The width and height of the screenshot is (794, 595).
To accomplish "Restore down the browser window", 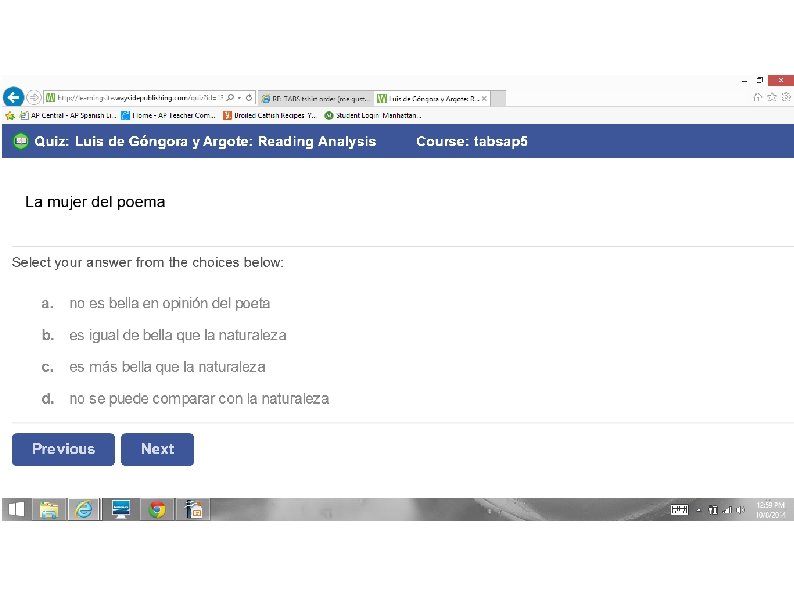I will point(760,80).
